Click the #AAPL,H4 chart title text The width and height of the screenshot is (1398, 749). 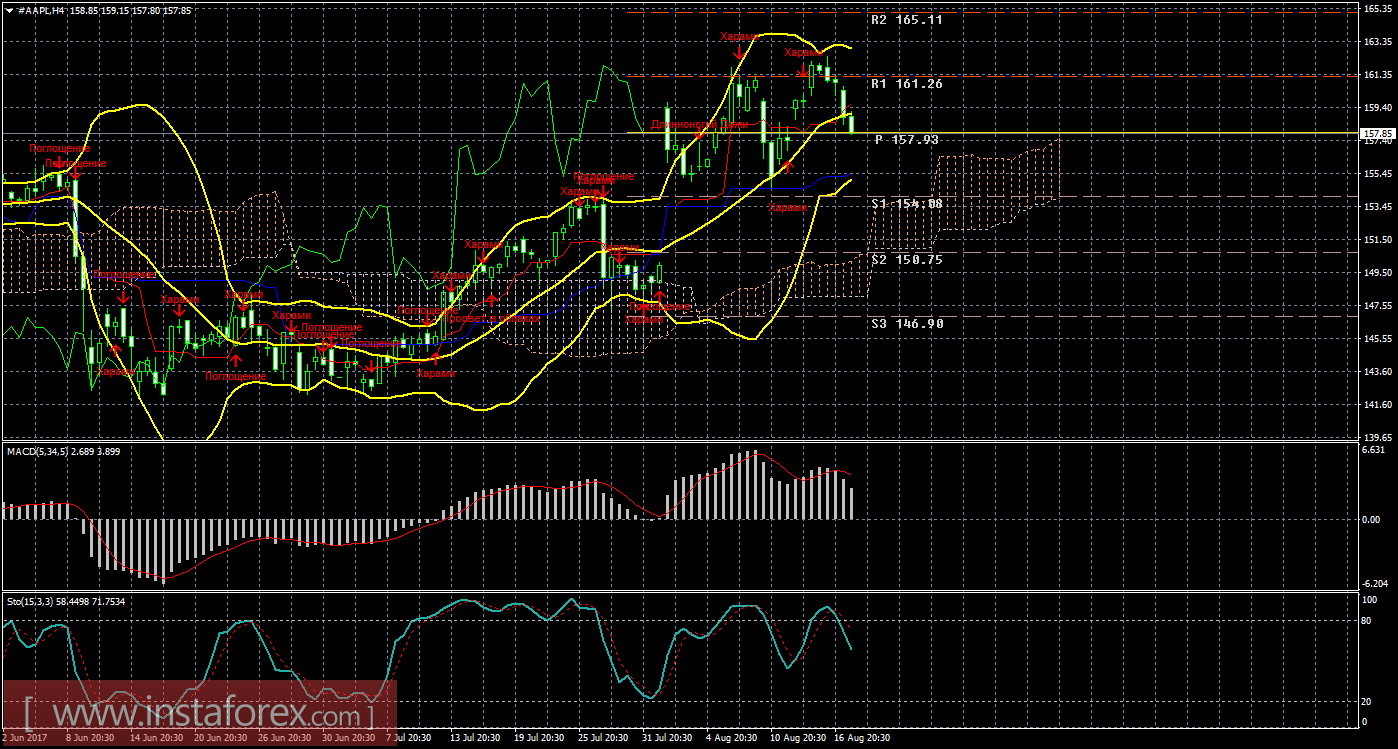[x=50, y=9]
